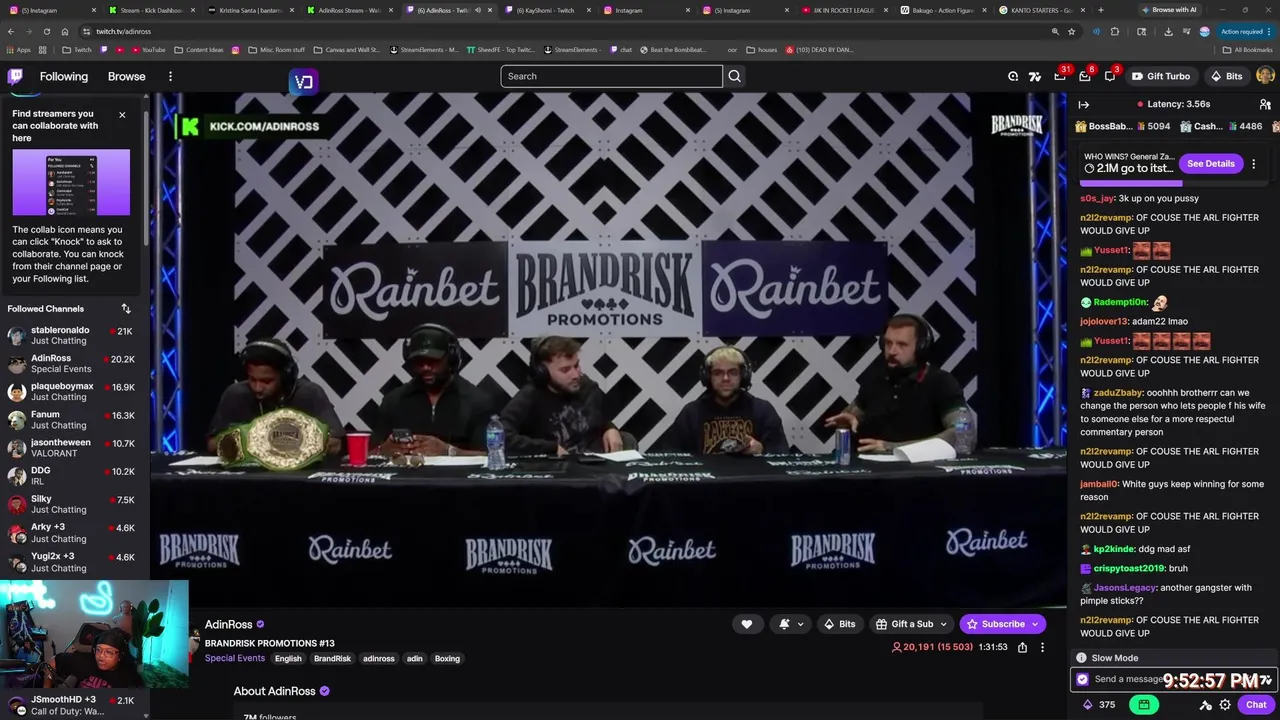Click the share stream icon

1022,647
